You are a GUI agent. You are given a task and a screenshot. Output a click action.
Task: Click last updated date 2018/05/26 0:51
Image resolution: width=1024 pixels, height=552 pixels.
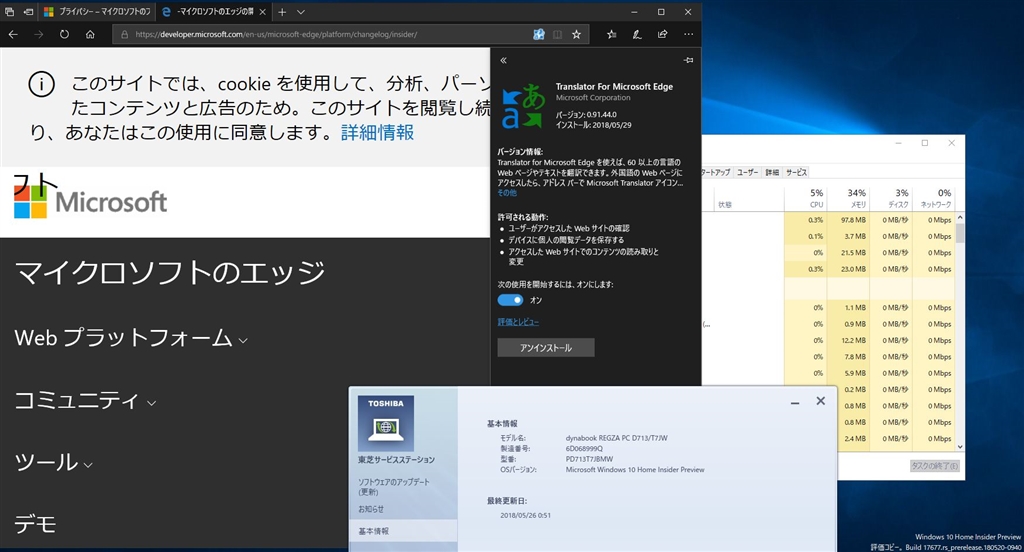(x=525, y=515)
